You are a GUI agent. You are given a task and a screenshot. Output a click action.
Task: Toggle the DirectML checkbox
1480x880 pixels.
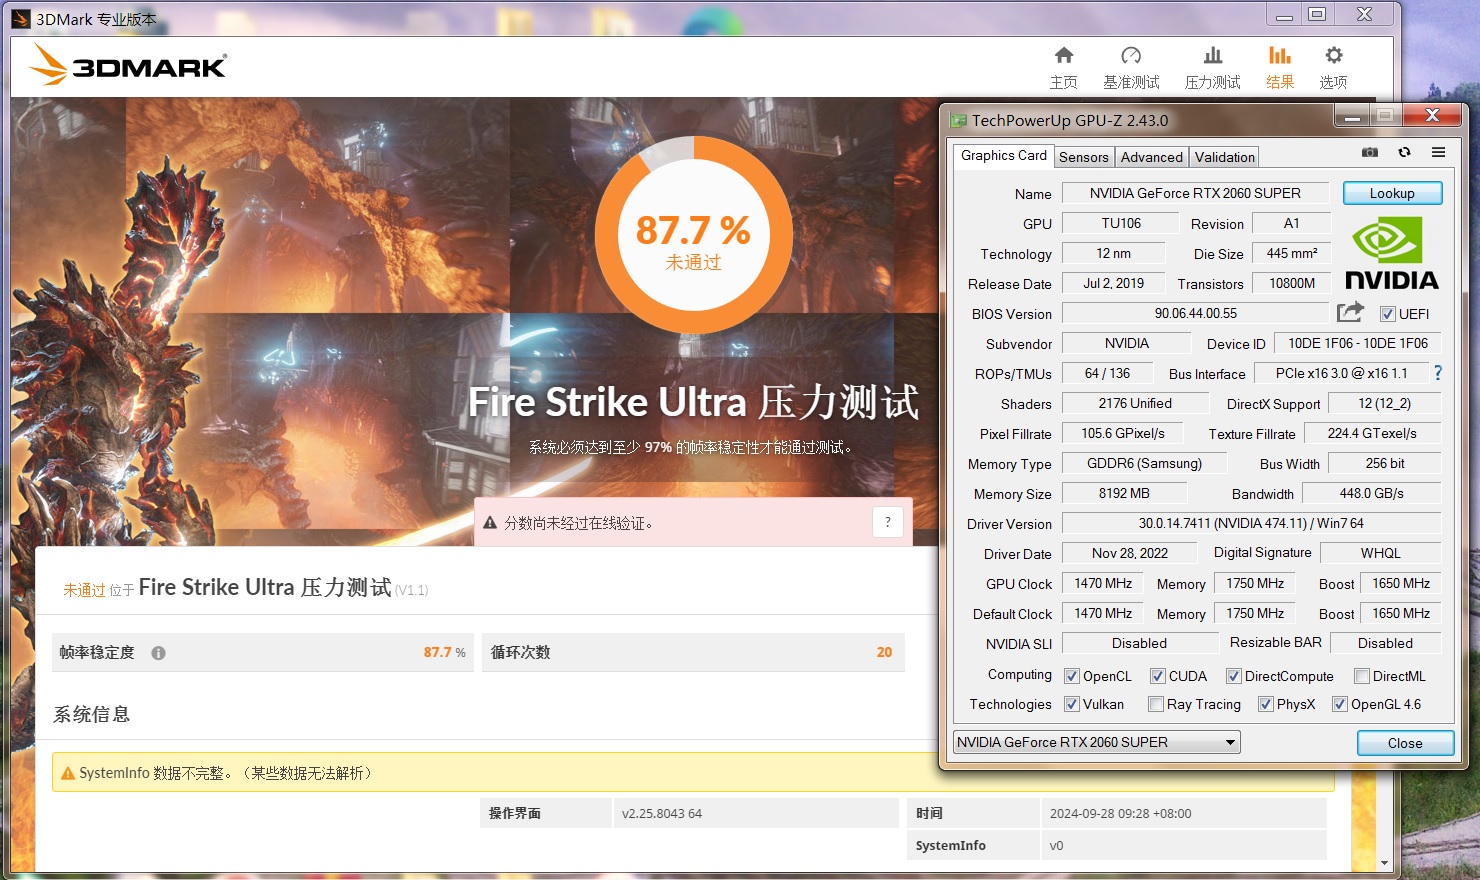click(x=1362, y=676)
